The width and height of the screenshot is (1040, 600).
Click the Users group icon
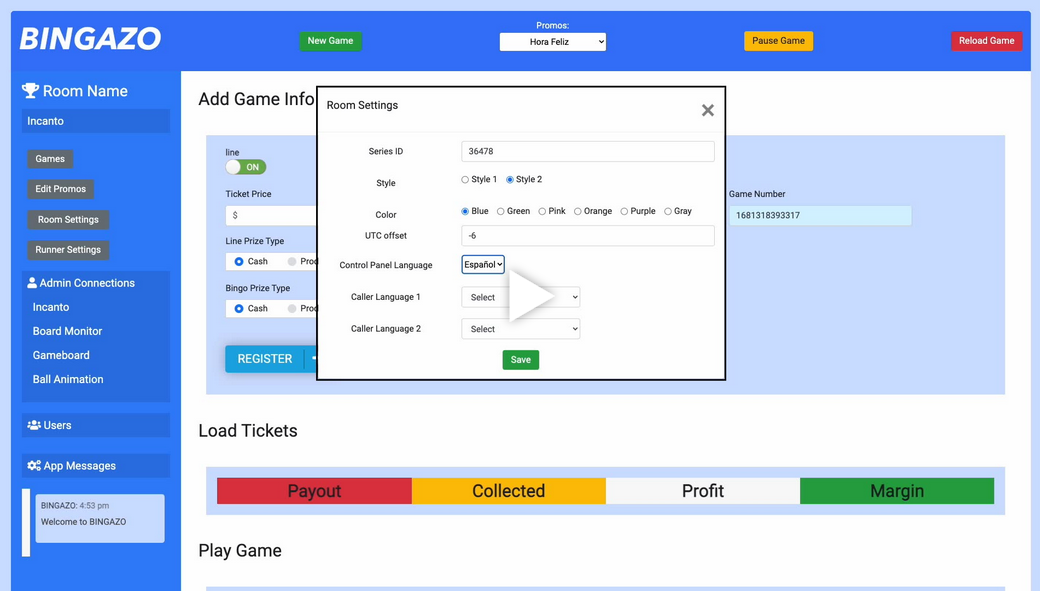pyautogui.click(x=34, y=425)
